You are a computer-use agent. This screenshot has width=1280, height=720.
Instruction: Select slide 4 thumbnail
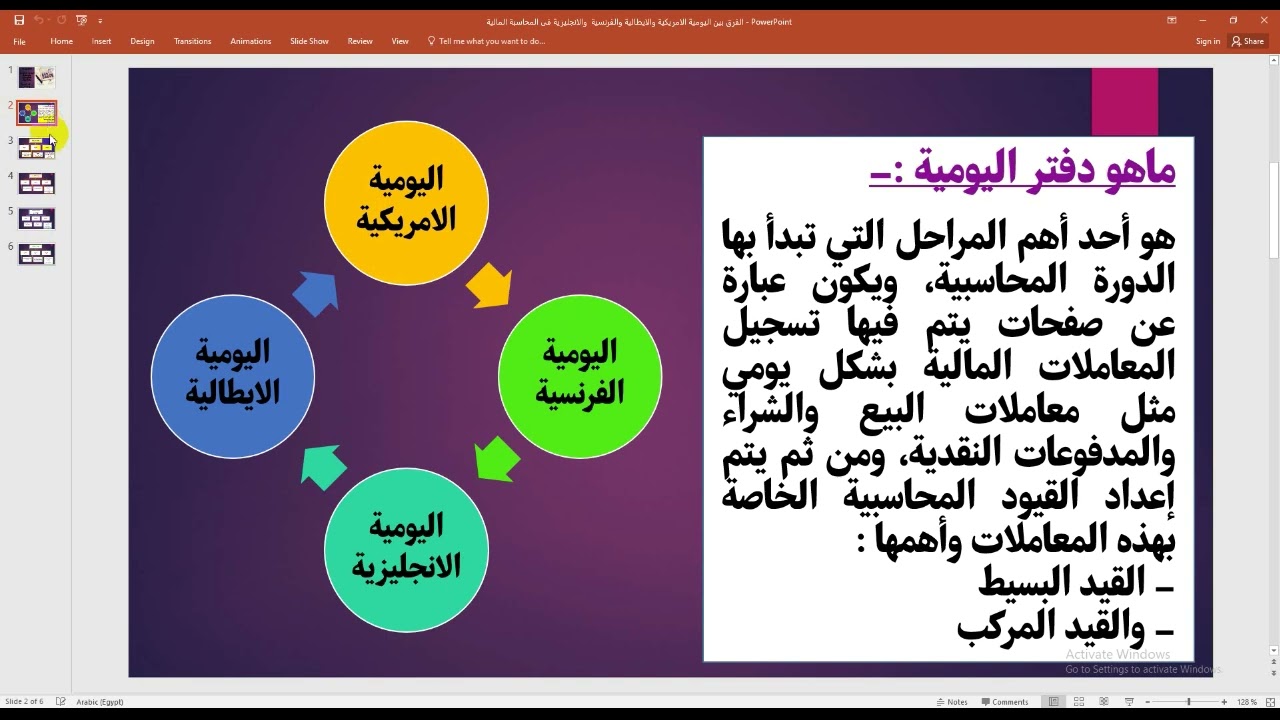click(37, 183)
